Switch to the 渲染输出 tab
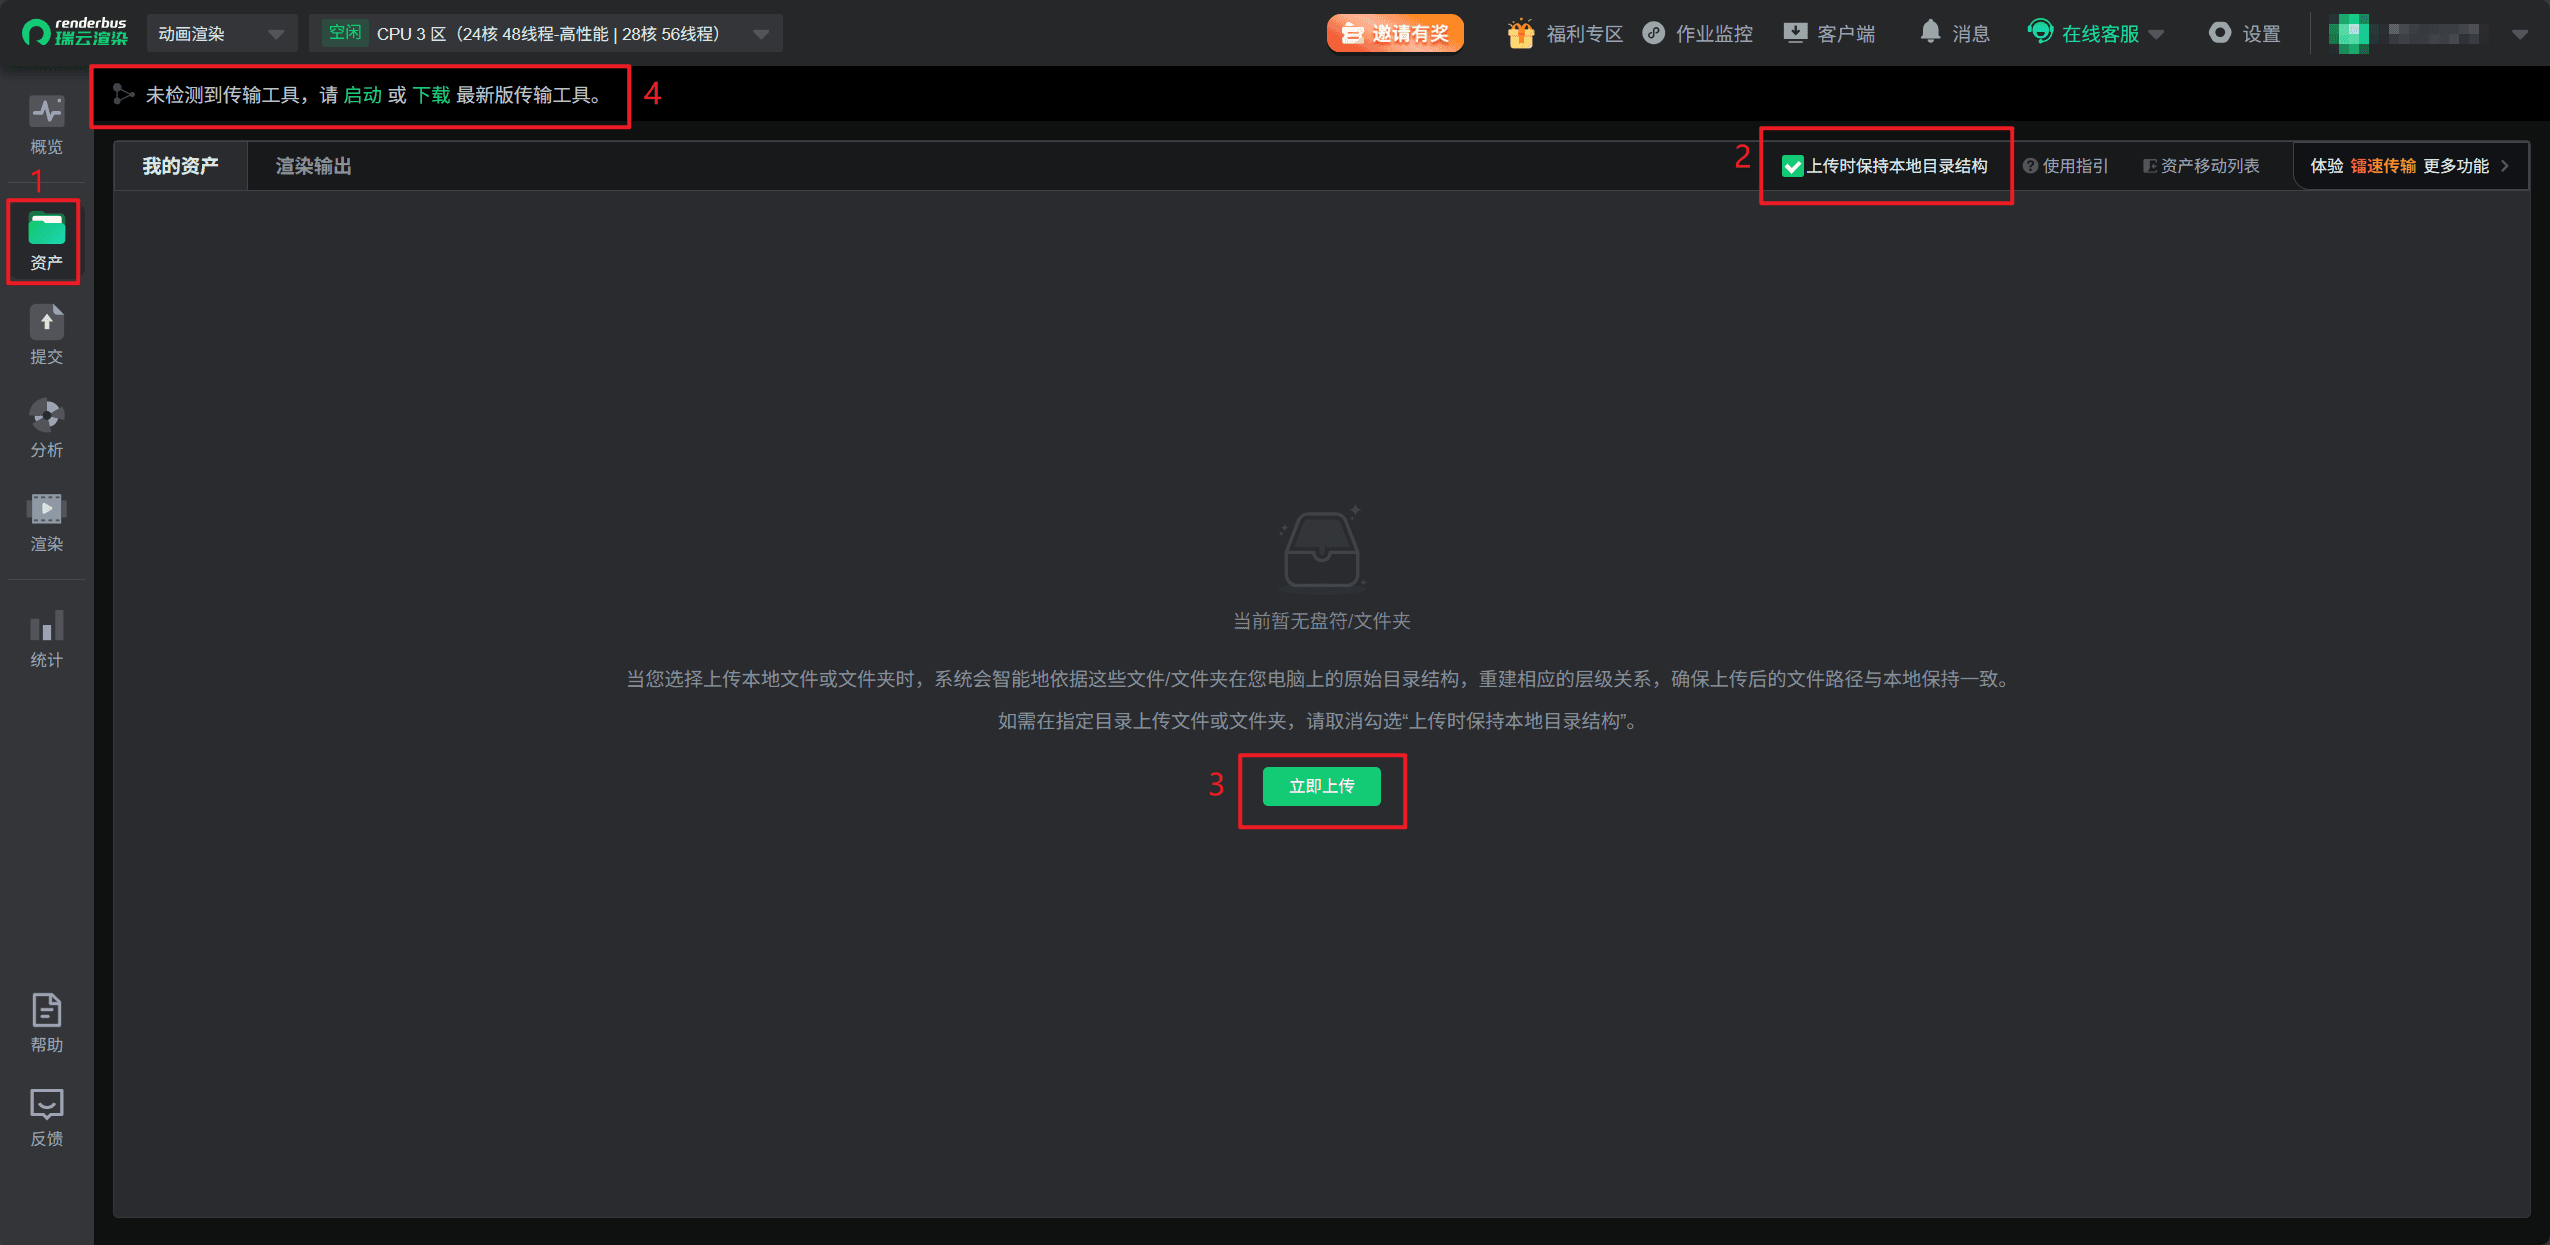The width and height of the screenshot is (2550, 1245). 313,166
